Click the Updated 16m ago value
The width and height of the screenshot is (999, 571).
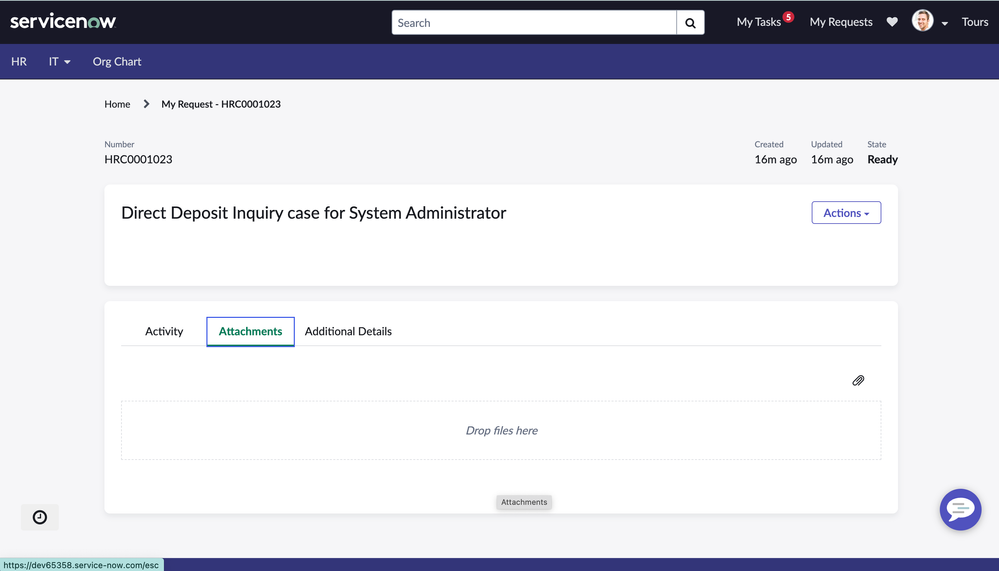831,159
